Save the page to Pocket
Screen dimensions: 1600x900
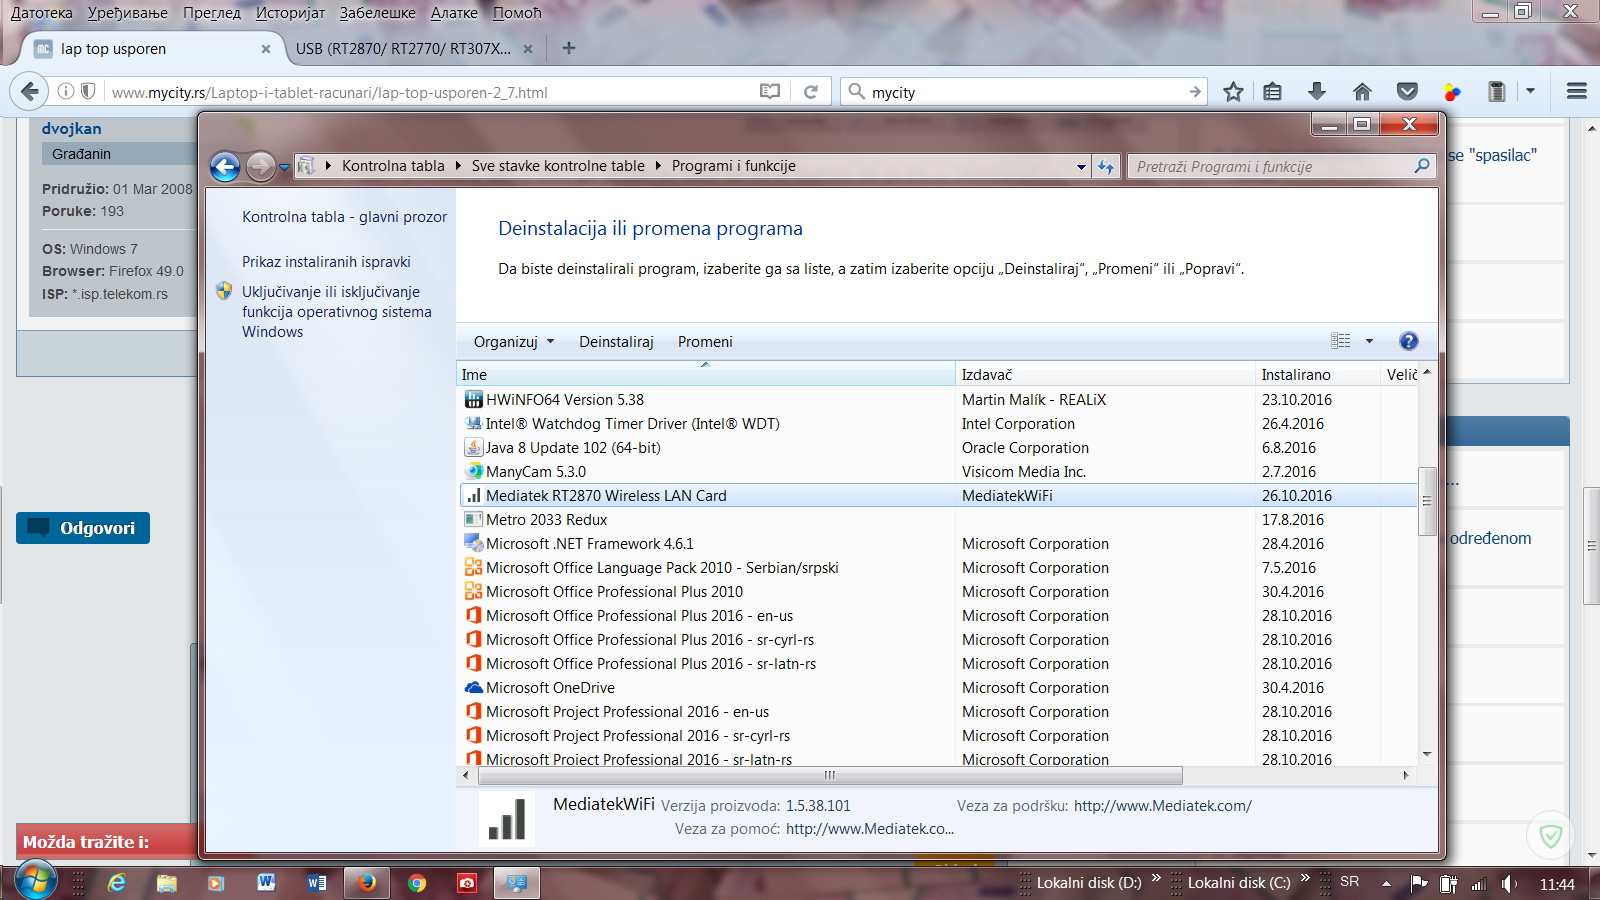point(1407,92)
